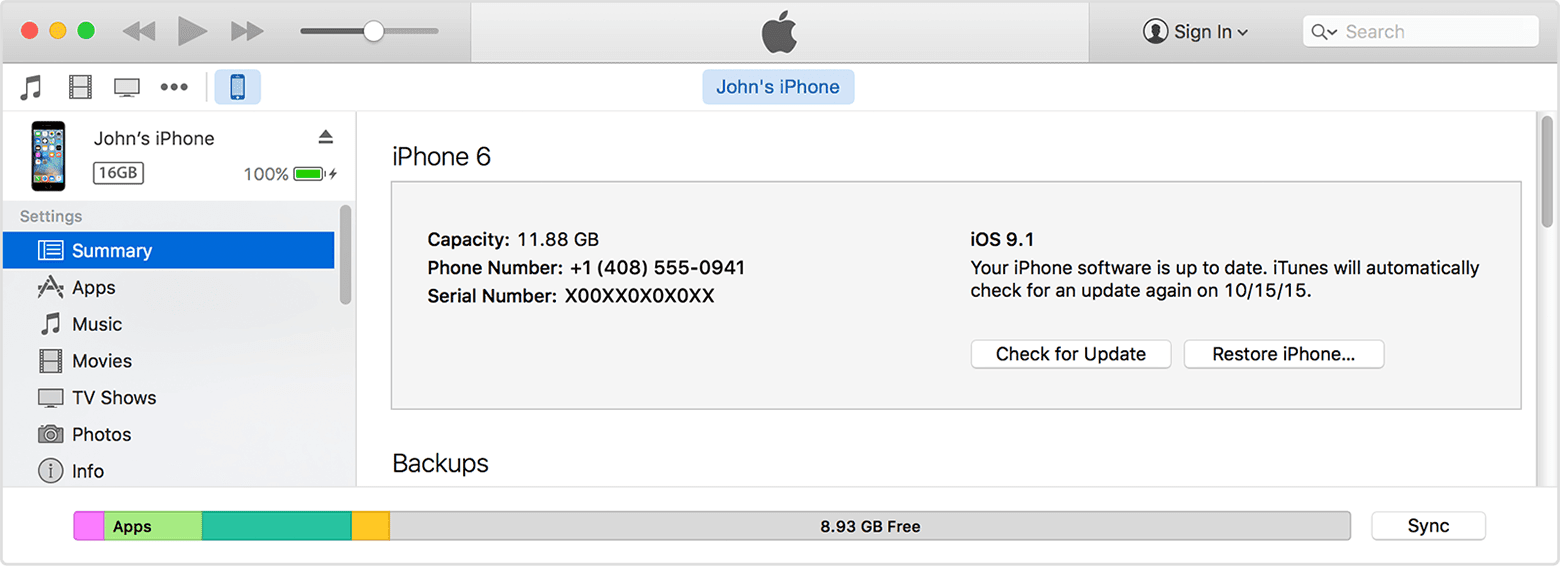
Task: Open the Music library icon
Action: click(x=31, y=87)
